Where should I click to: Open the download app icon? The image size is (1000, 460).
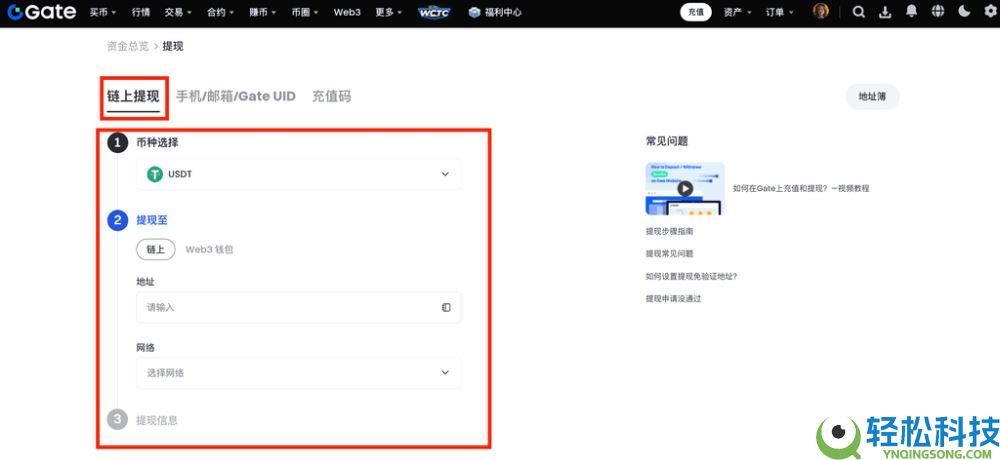pyautogui.click(x=885, y=12)
